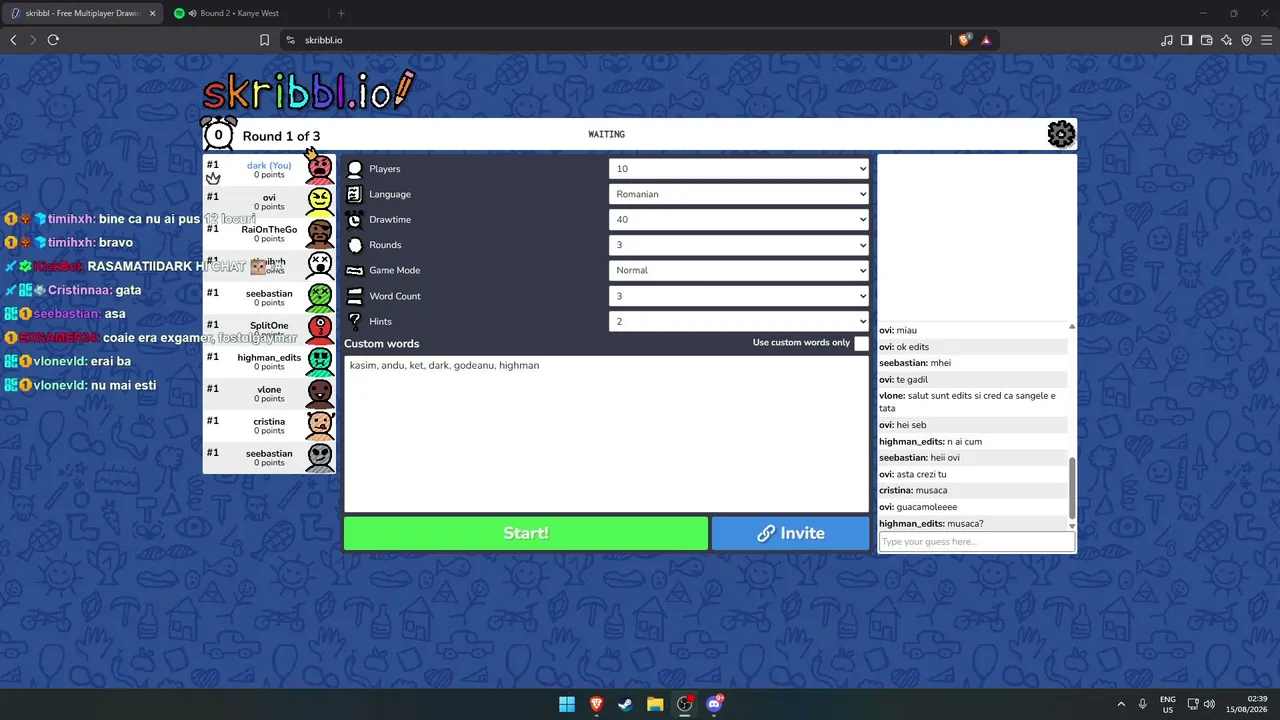Open the Rounds dropdown
1280x720 pixels.
click(739, 245)
